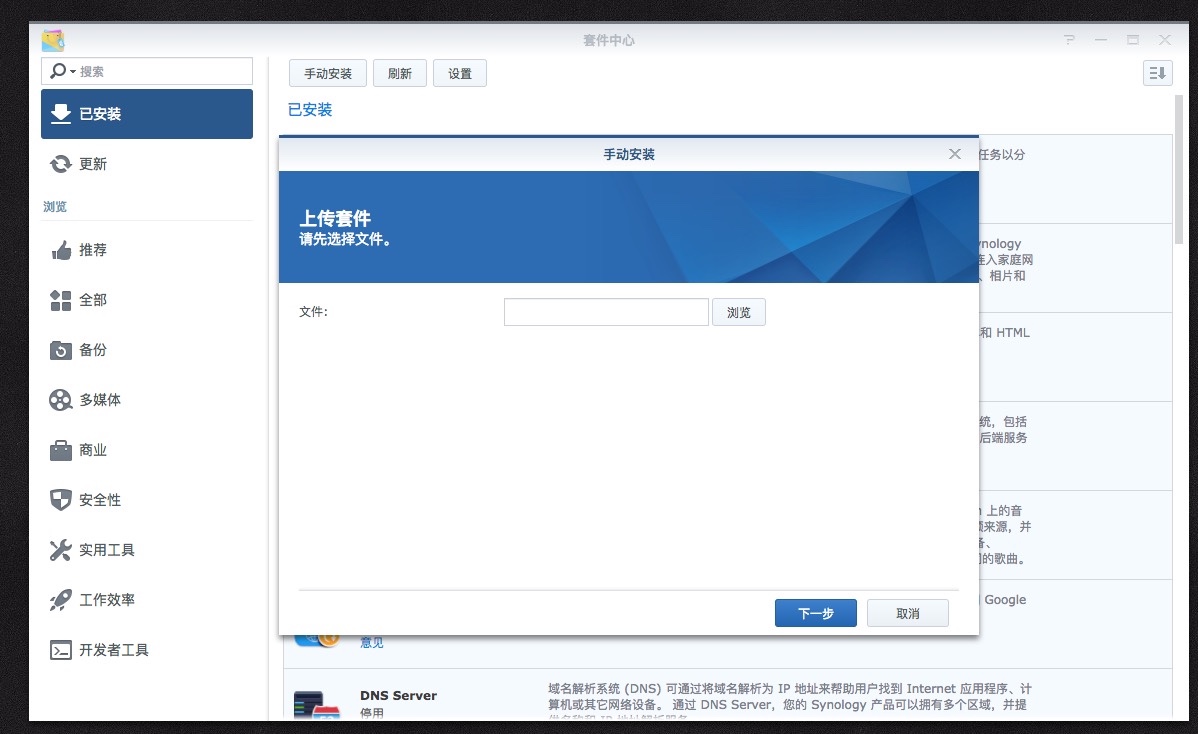Select the thumbs-up Recommended icon
Screen dimensions: 1198x734
coord(61,250)
